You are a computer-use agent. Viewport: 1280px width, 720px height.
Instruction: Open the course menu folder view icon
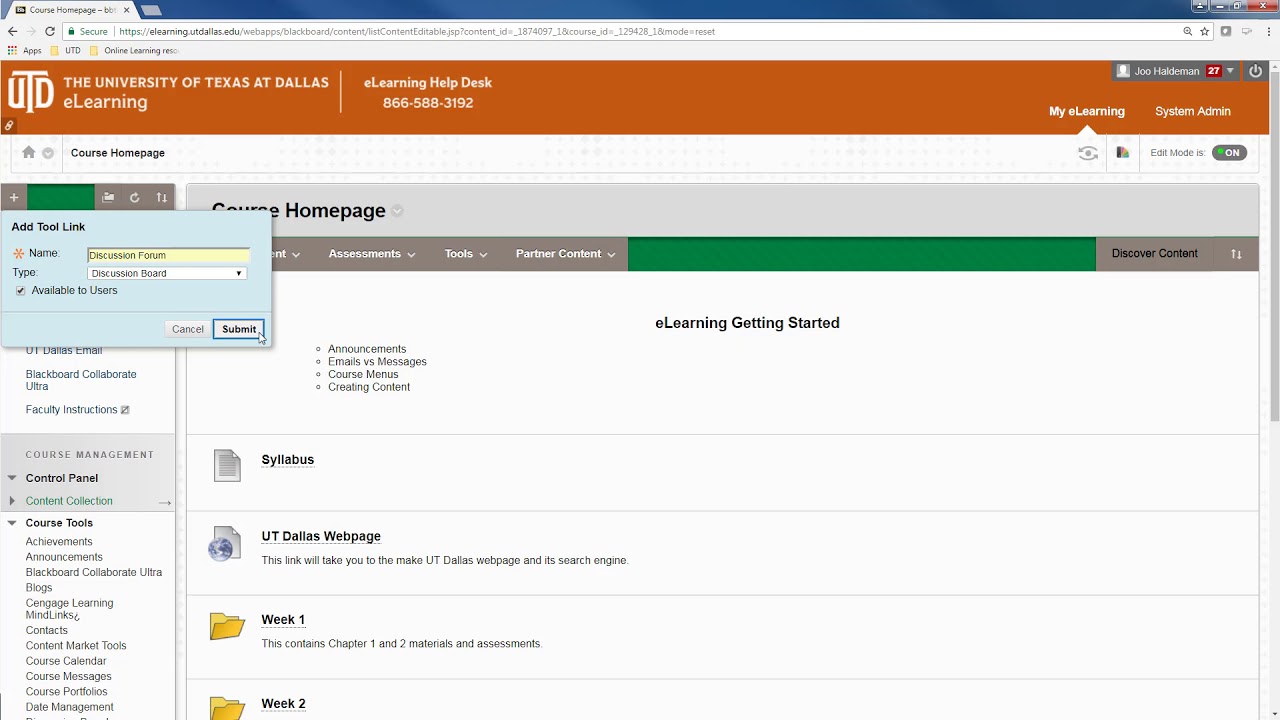[x=108, y=198]
